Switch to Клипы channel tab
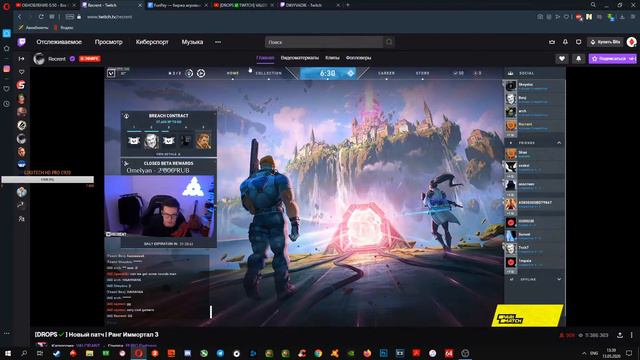The image size is (640, 360). click(x=332, y=58)
